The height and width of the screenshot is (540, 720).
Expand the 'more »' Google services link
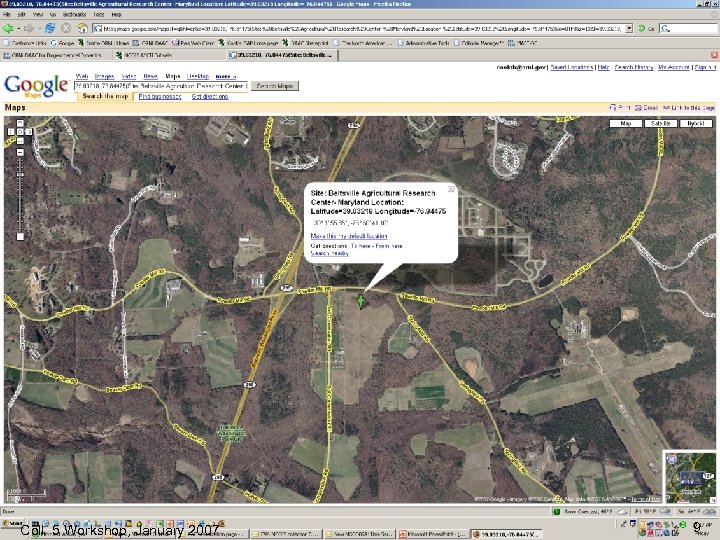coord(225,76)
